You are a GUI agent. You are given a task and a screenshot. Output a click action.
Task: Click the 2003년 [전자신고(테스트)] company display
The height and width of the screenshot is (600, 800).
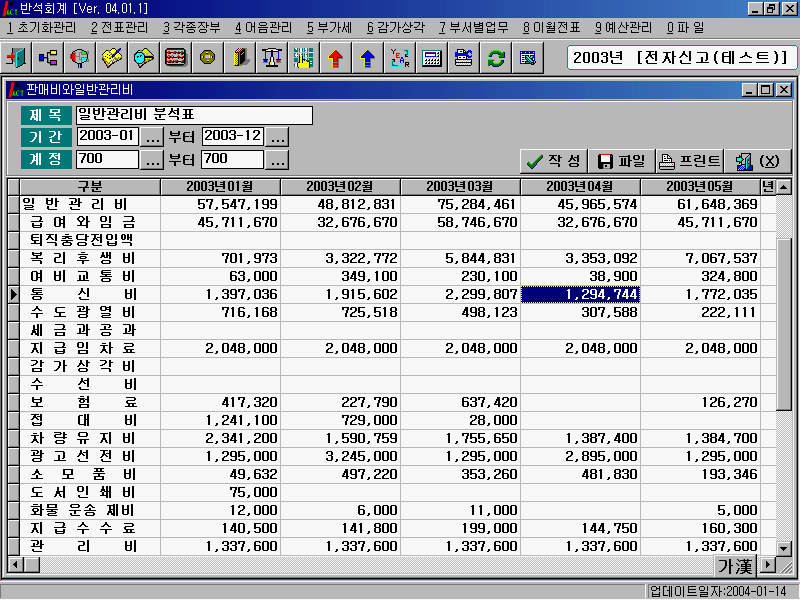click(x=681, y=58)
